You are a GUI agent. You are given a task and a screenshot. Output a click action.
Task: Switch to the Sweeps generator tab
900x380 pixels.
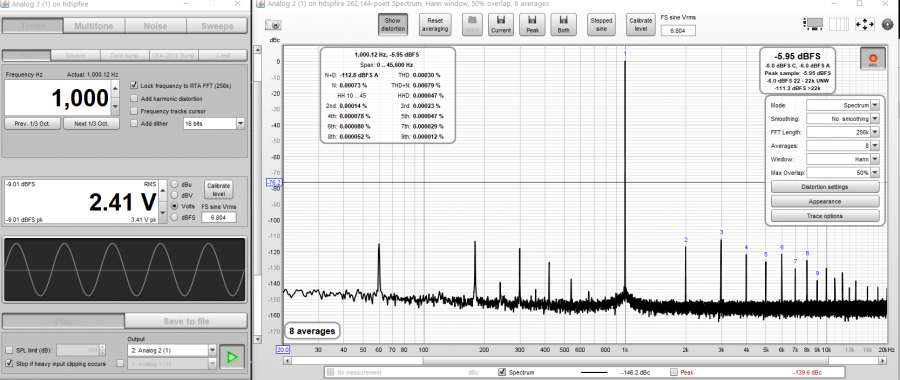click(217, 26)
